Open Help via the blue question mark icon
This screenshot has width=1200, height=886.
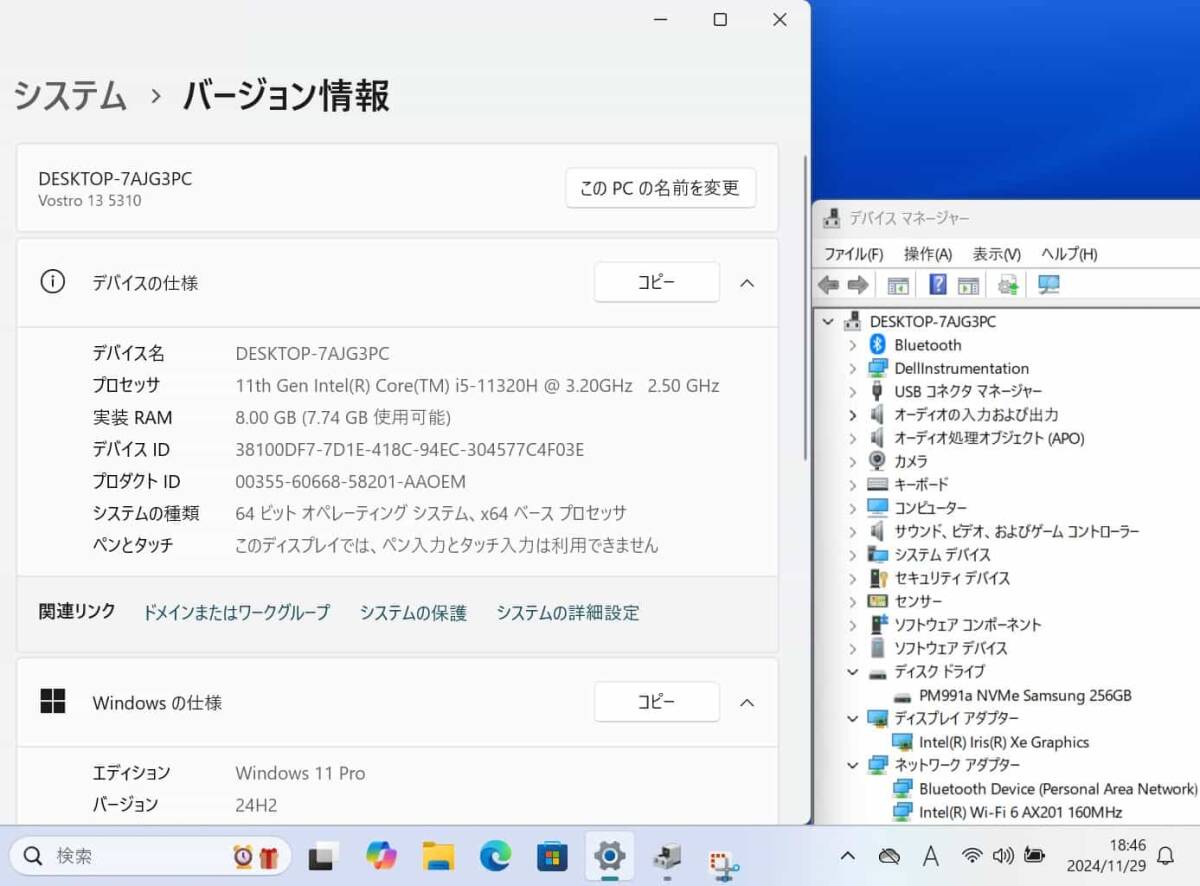pos(937,285)
